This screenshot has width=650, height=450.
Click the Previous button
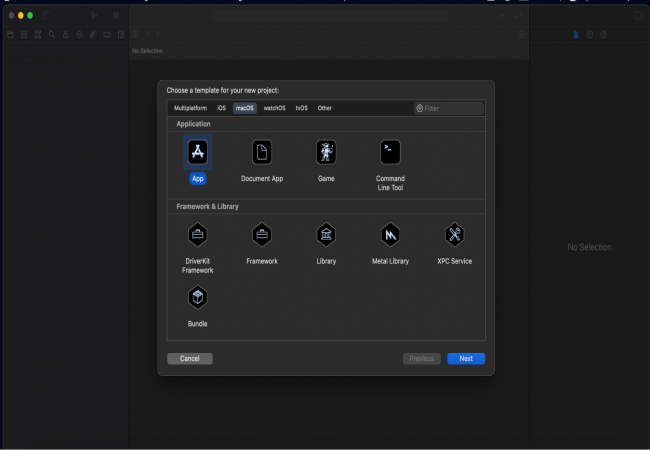tap(422, 358)
